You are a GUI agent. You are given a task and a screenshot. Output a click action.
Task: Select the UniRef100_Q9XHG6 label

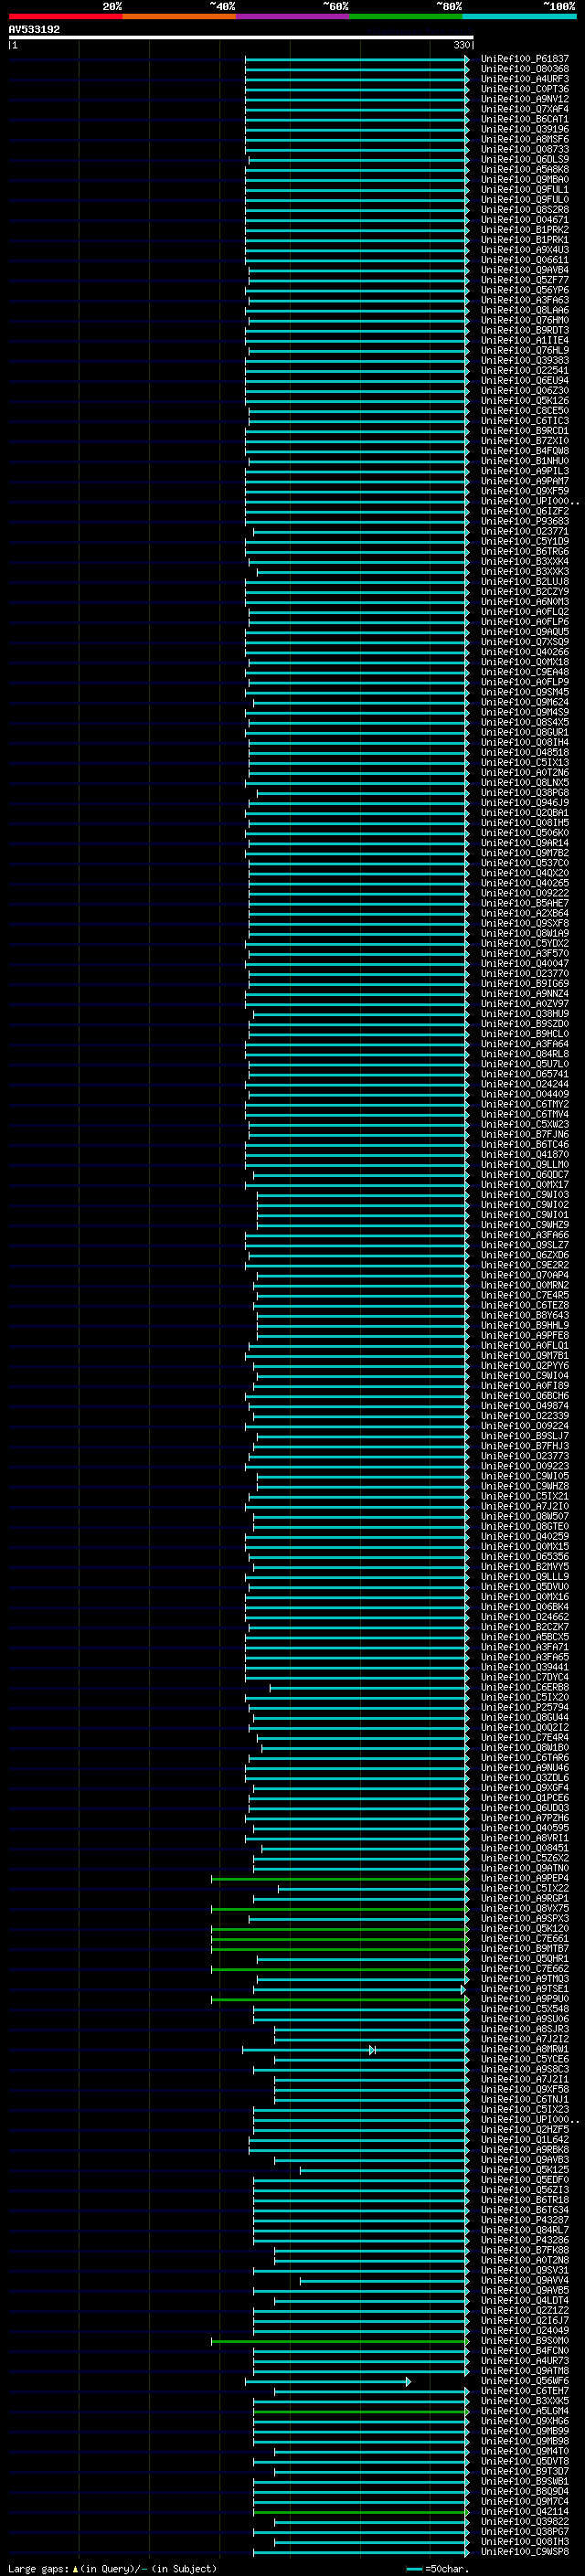pos(524,2421)
